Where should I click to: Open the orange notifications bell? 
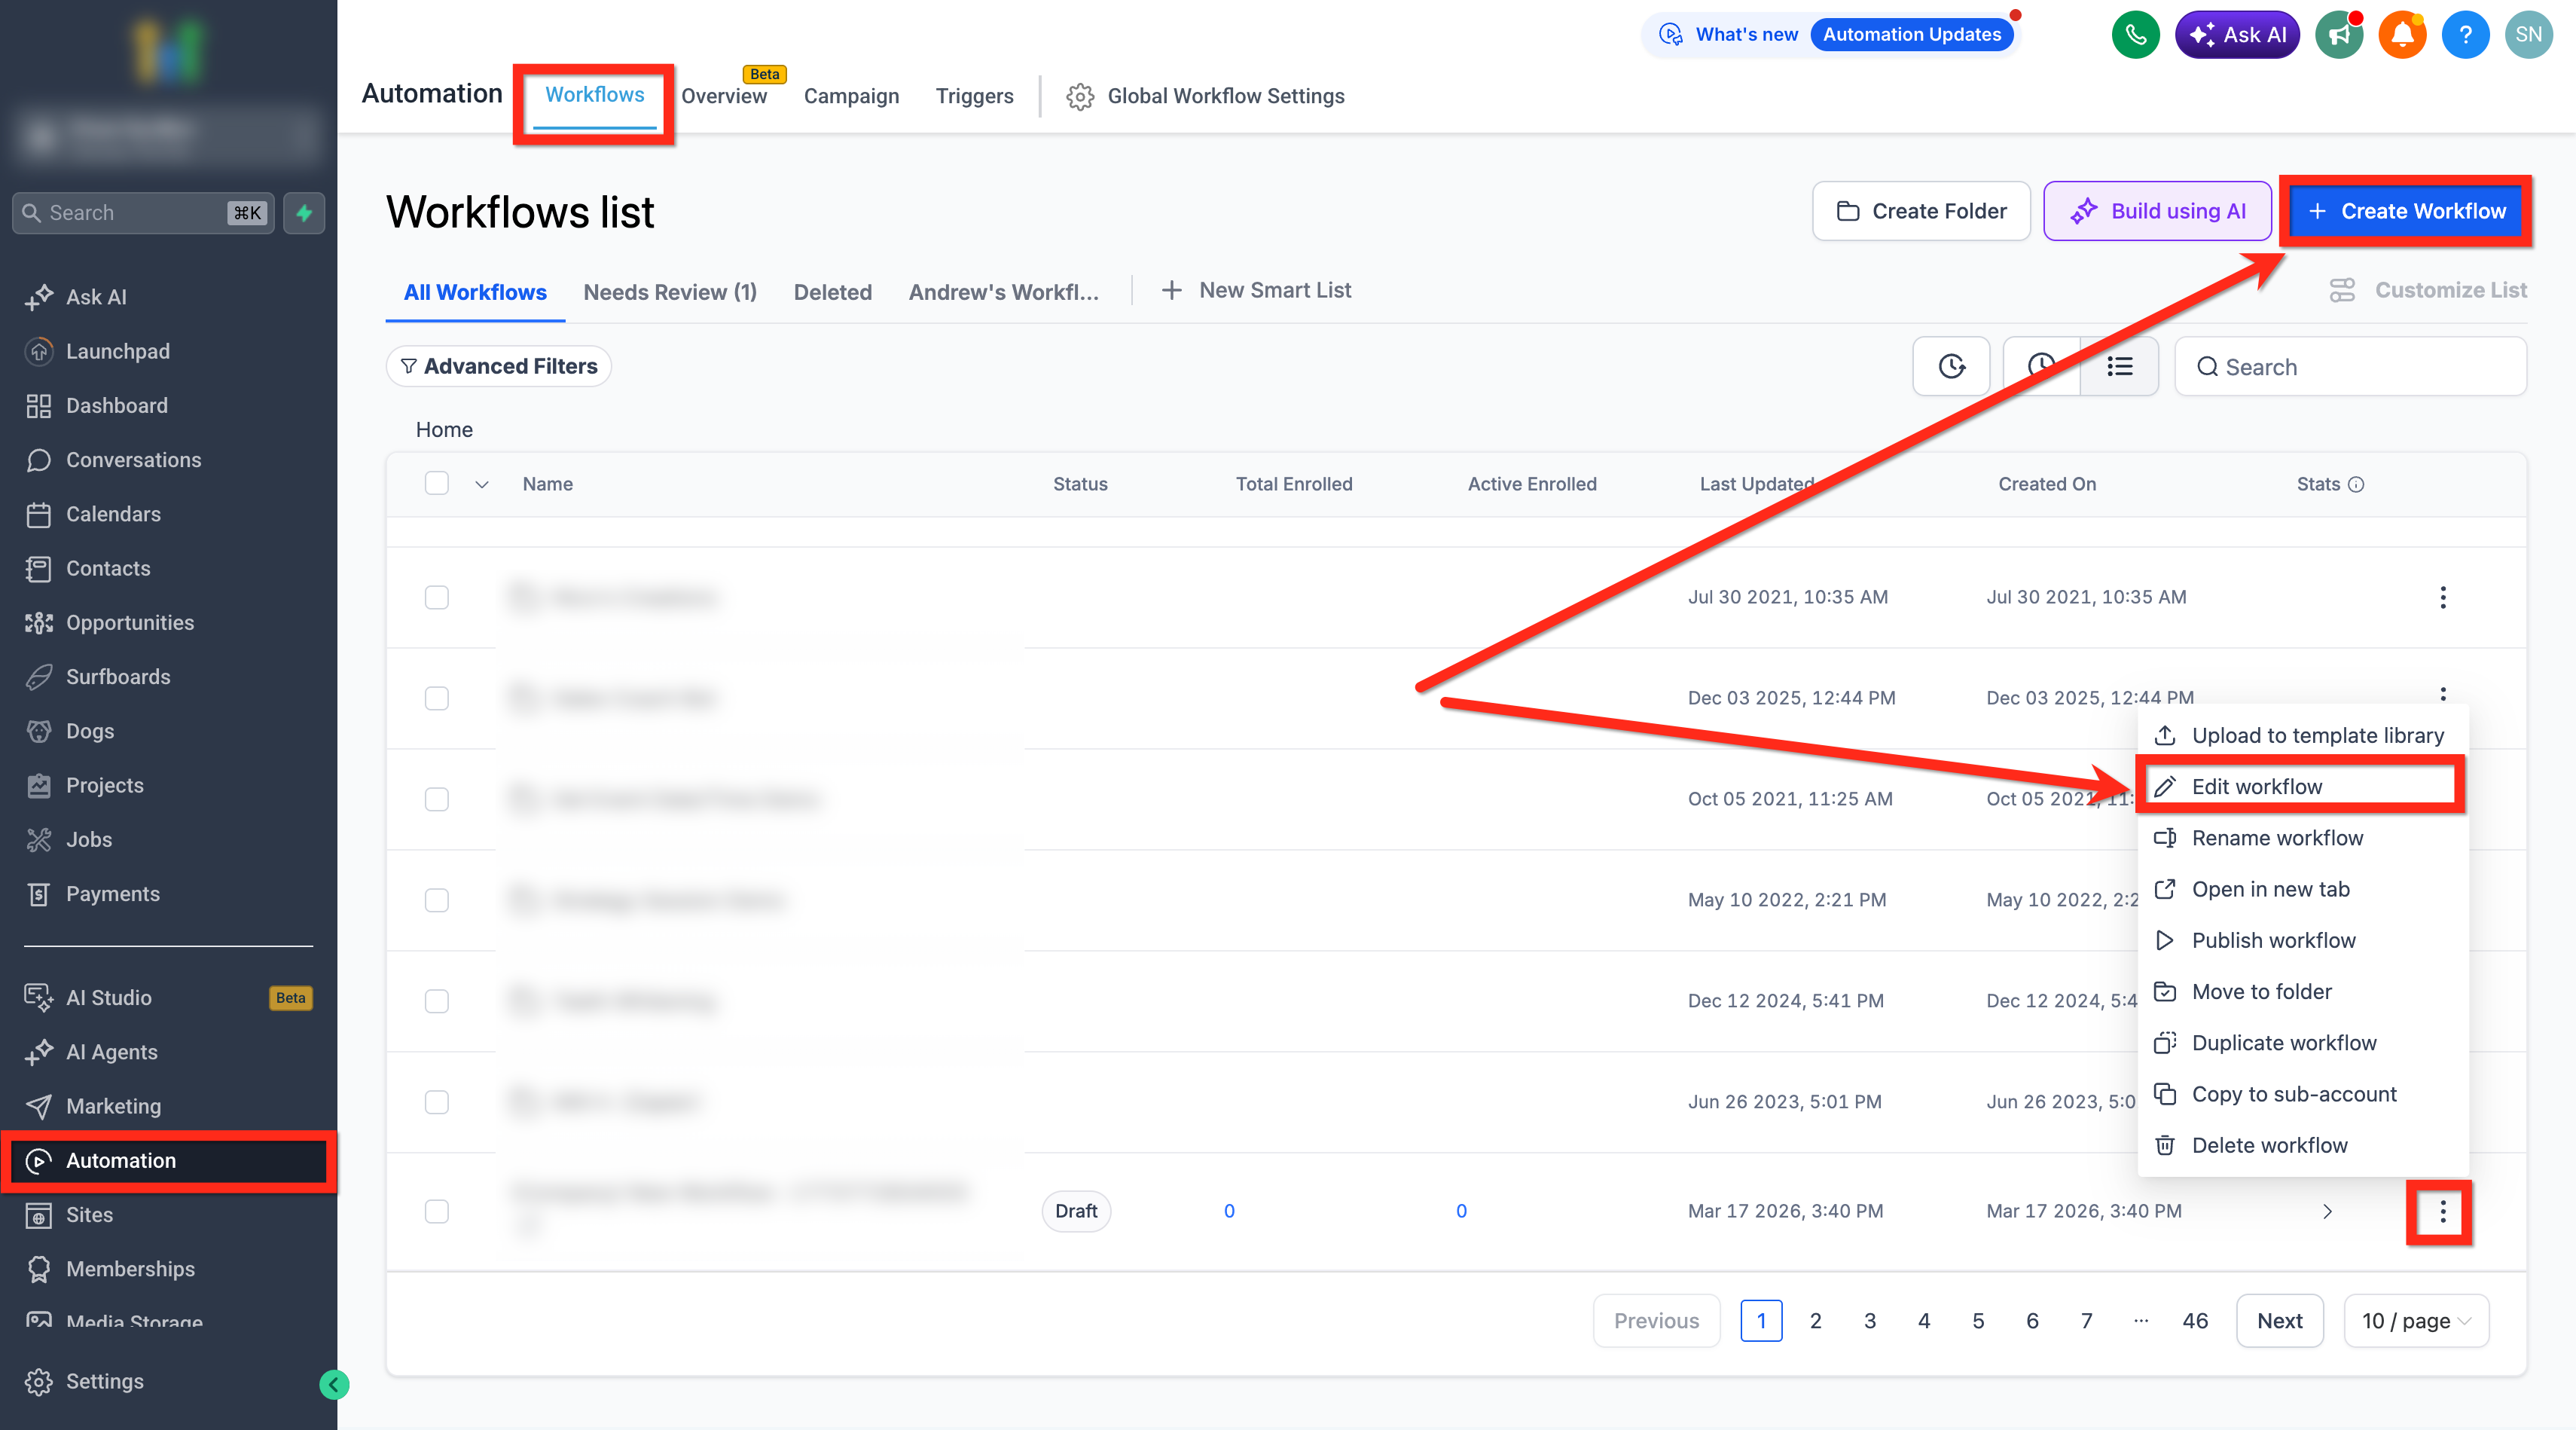(x=2402, y=35)
